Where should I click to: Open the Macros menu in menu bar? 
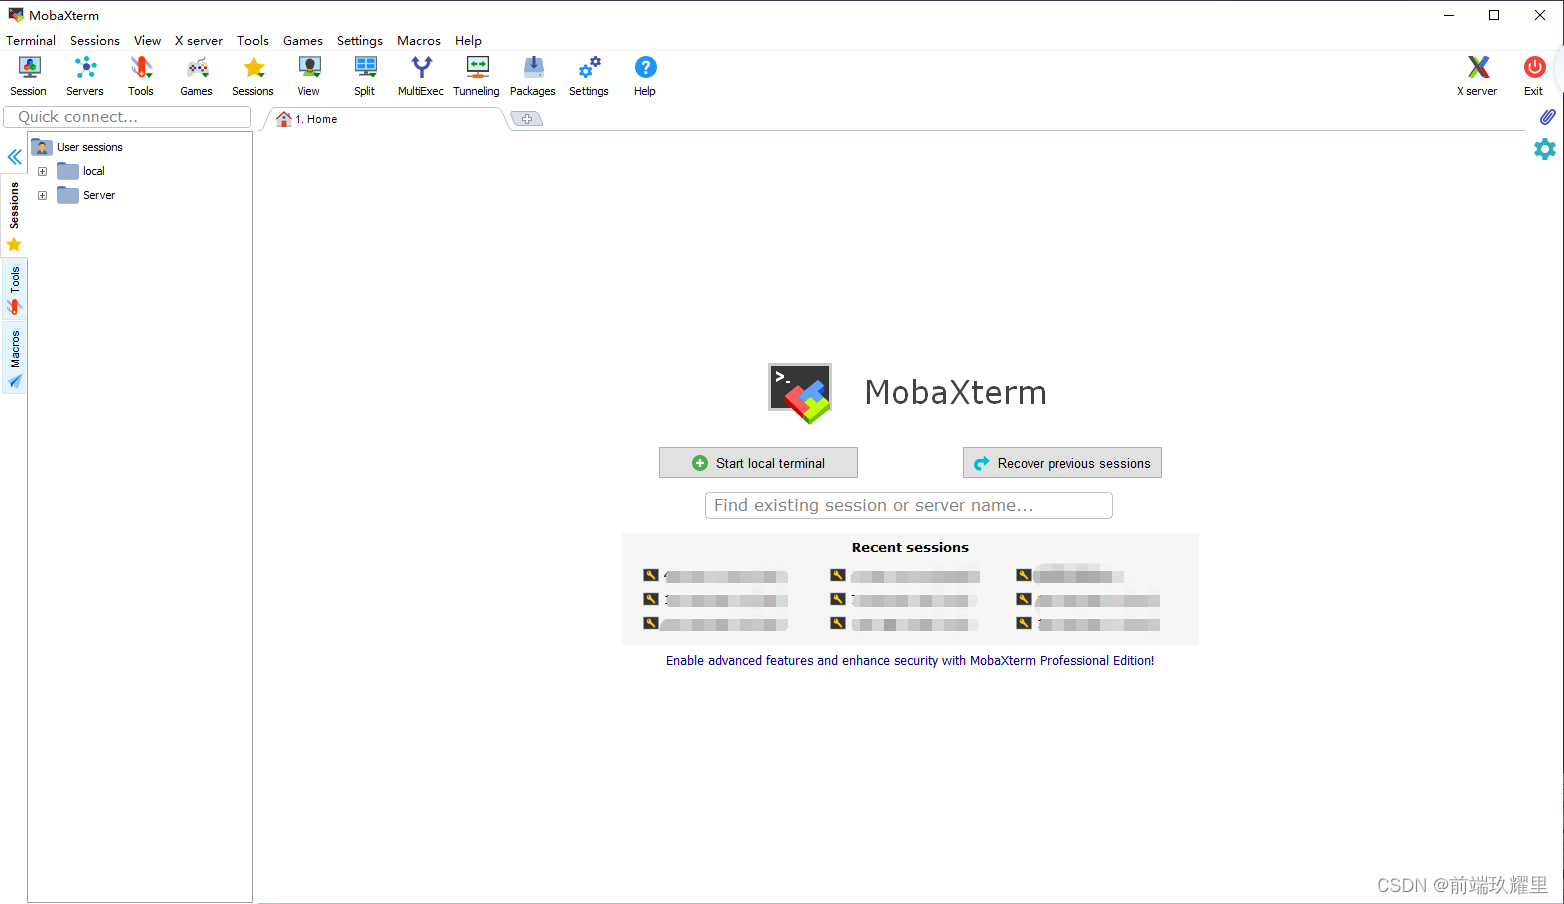coord(419,41)
